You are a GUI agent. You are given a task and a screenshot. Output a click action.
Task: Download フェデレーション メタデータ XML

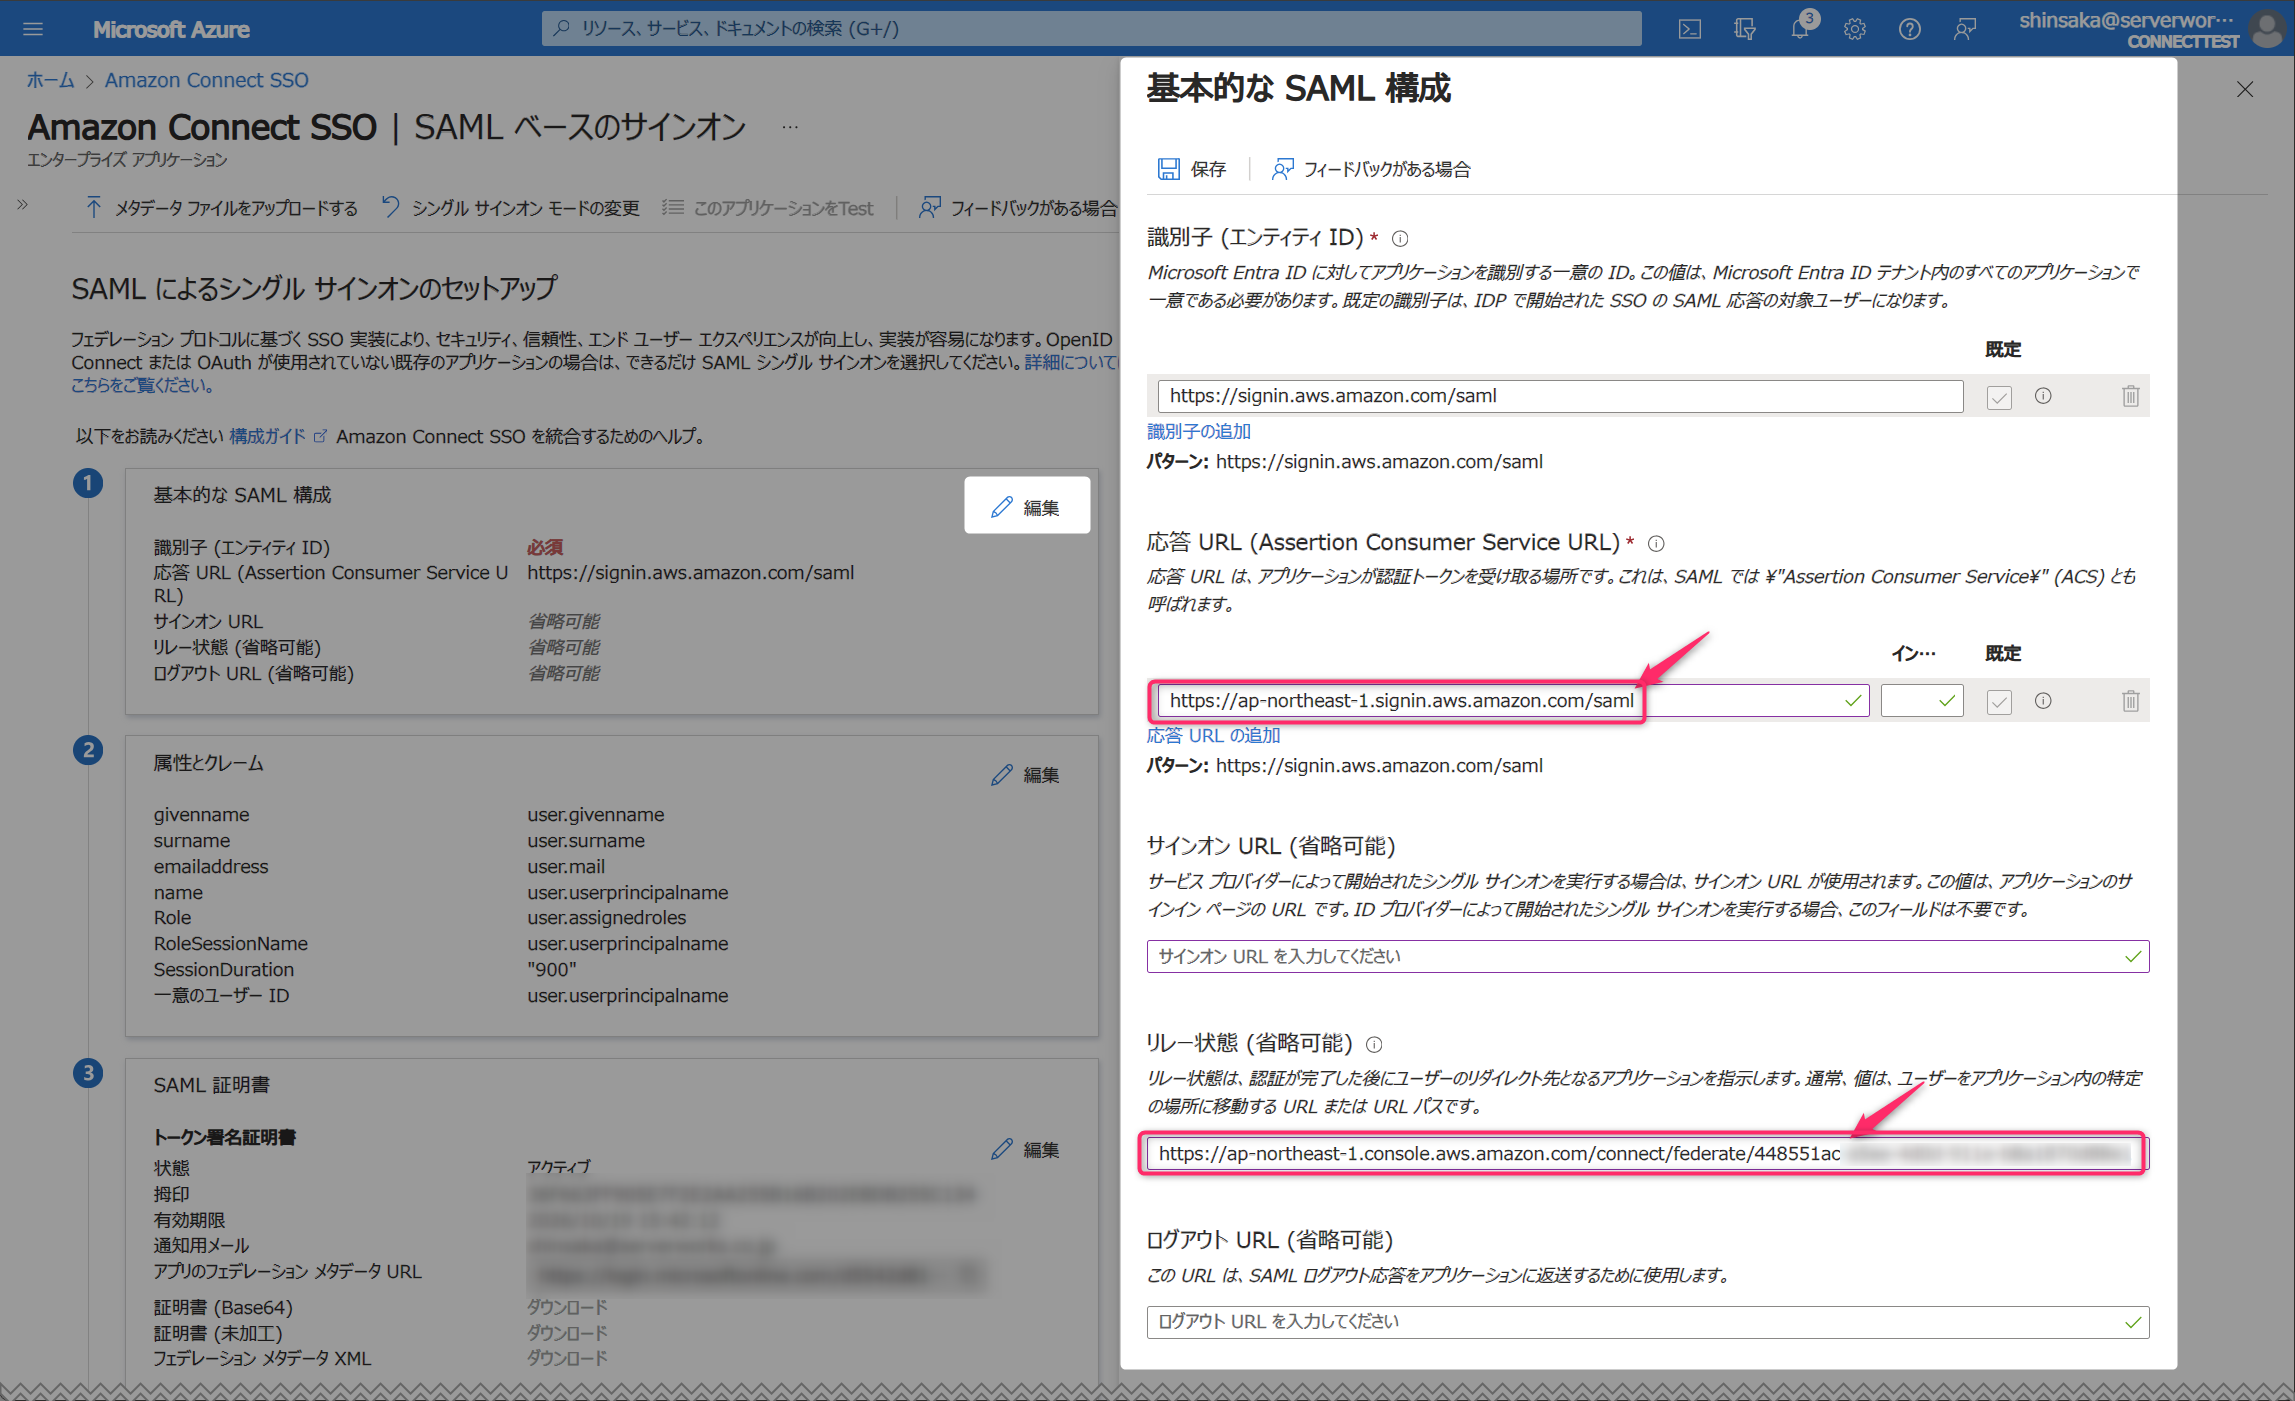[568, 1359]
